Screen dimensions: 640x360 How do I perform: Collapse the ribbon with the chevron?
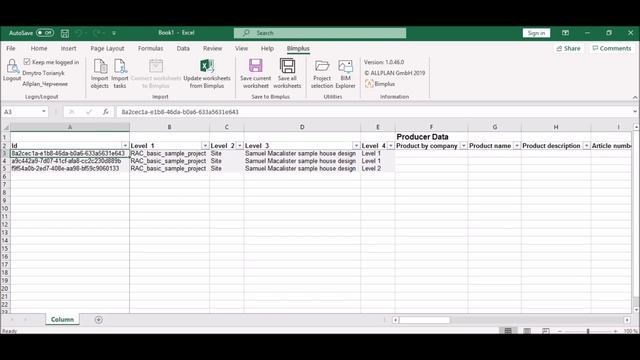tap(635, 97)
